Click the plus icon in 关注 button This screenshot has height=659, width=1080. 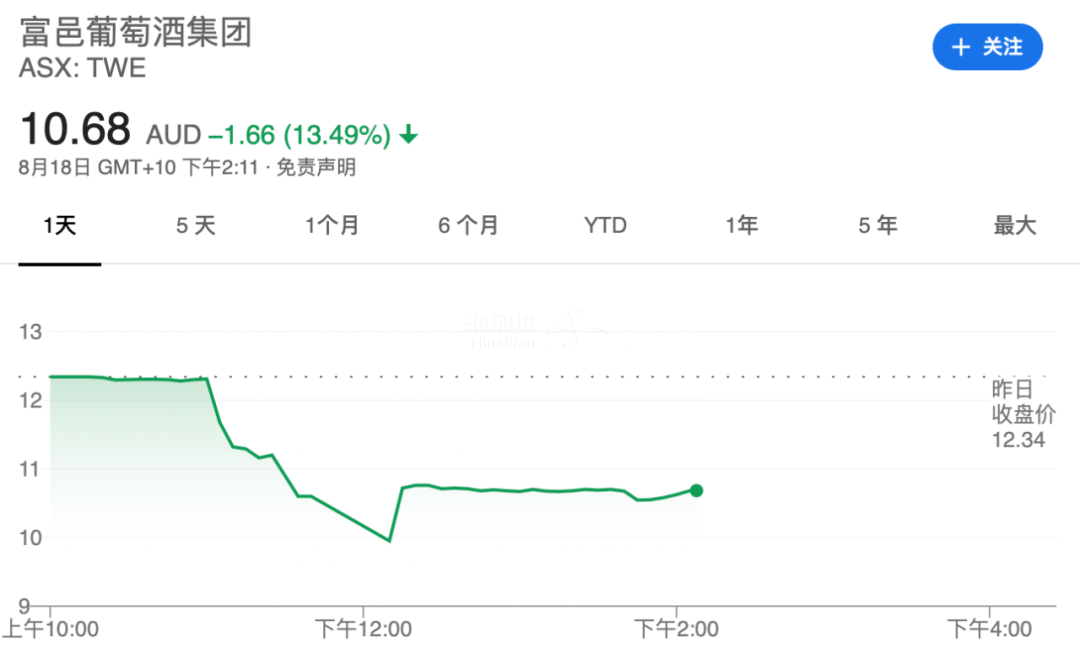click(x=961, y=47)
